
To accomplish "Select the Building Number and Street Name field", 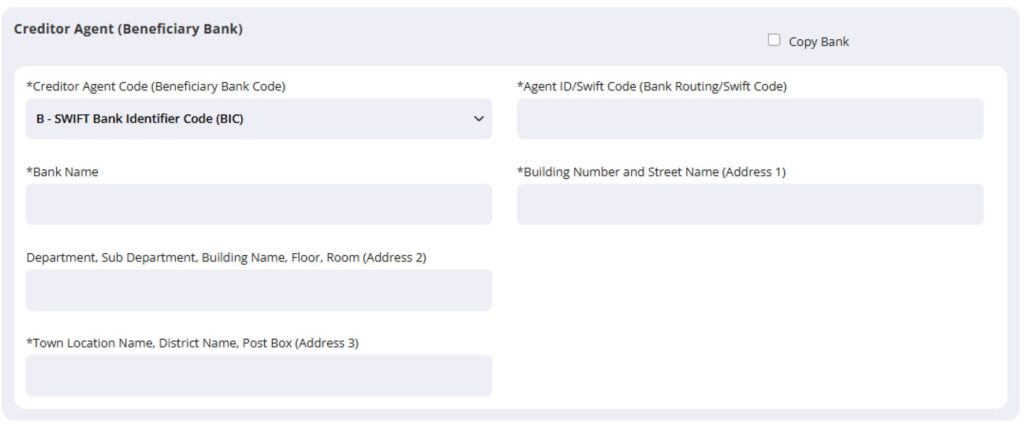I will coord(749,204).
